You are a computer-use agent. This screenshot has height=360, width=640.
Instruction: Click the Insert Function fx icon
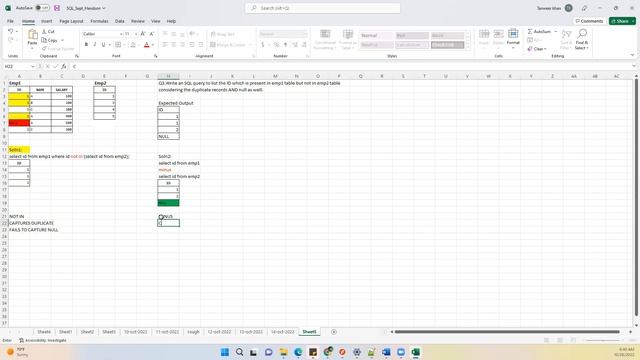64,66
